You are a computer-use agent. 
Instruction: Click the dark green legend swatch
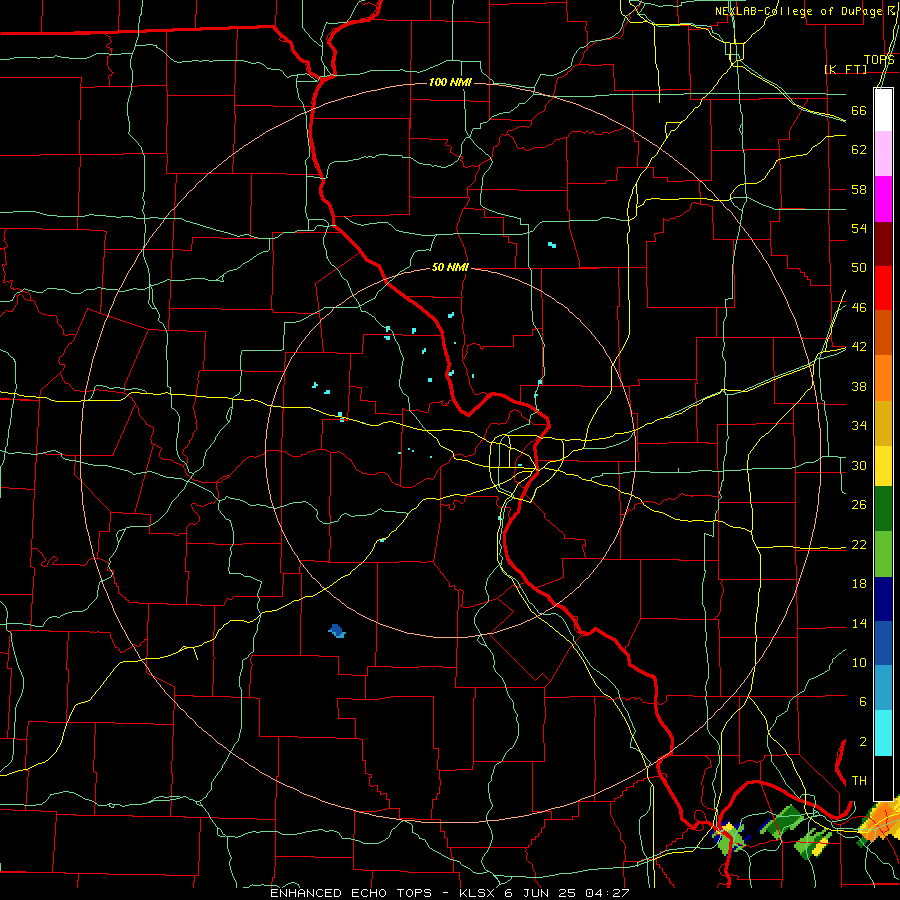(x=883, y=509)
